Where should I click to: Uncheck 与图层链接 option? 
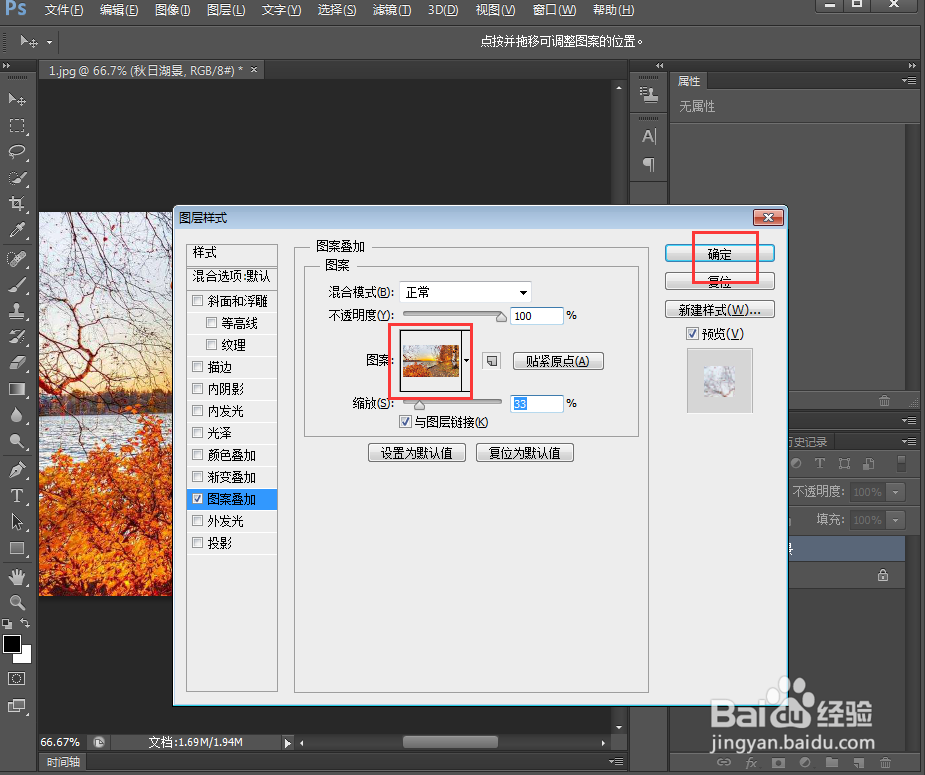coord(405,422)
